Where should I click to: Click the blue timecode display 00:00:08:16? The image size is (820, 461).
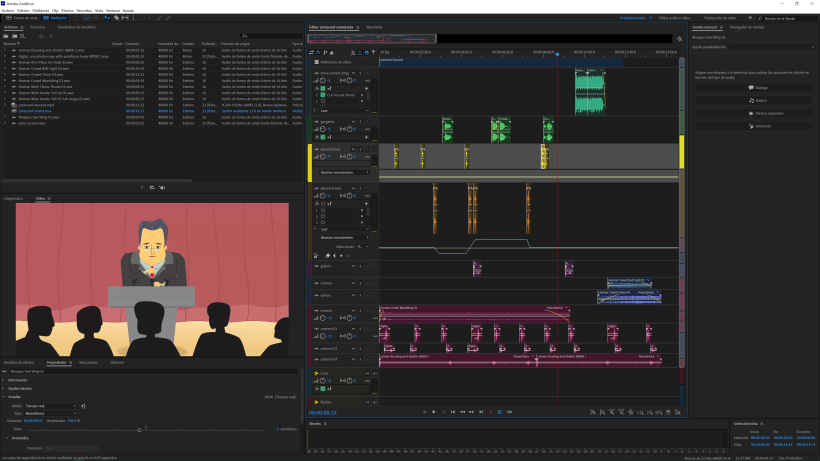(x=323, y=413)
